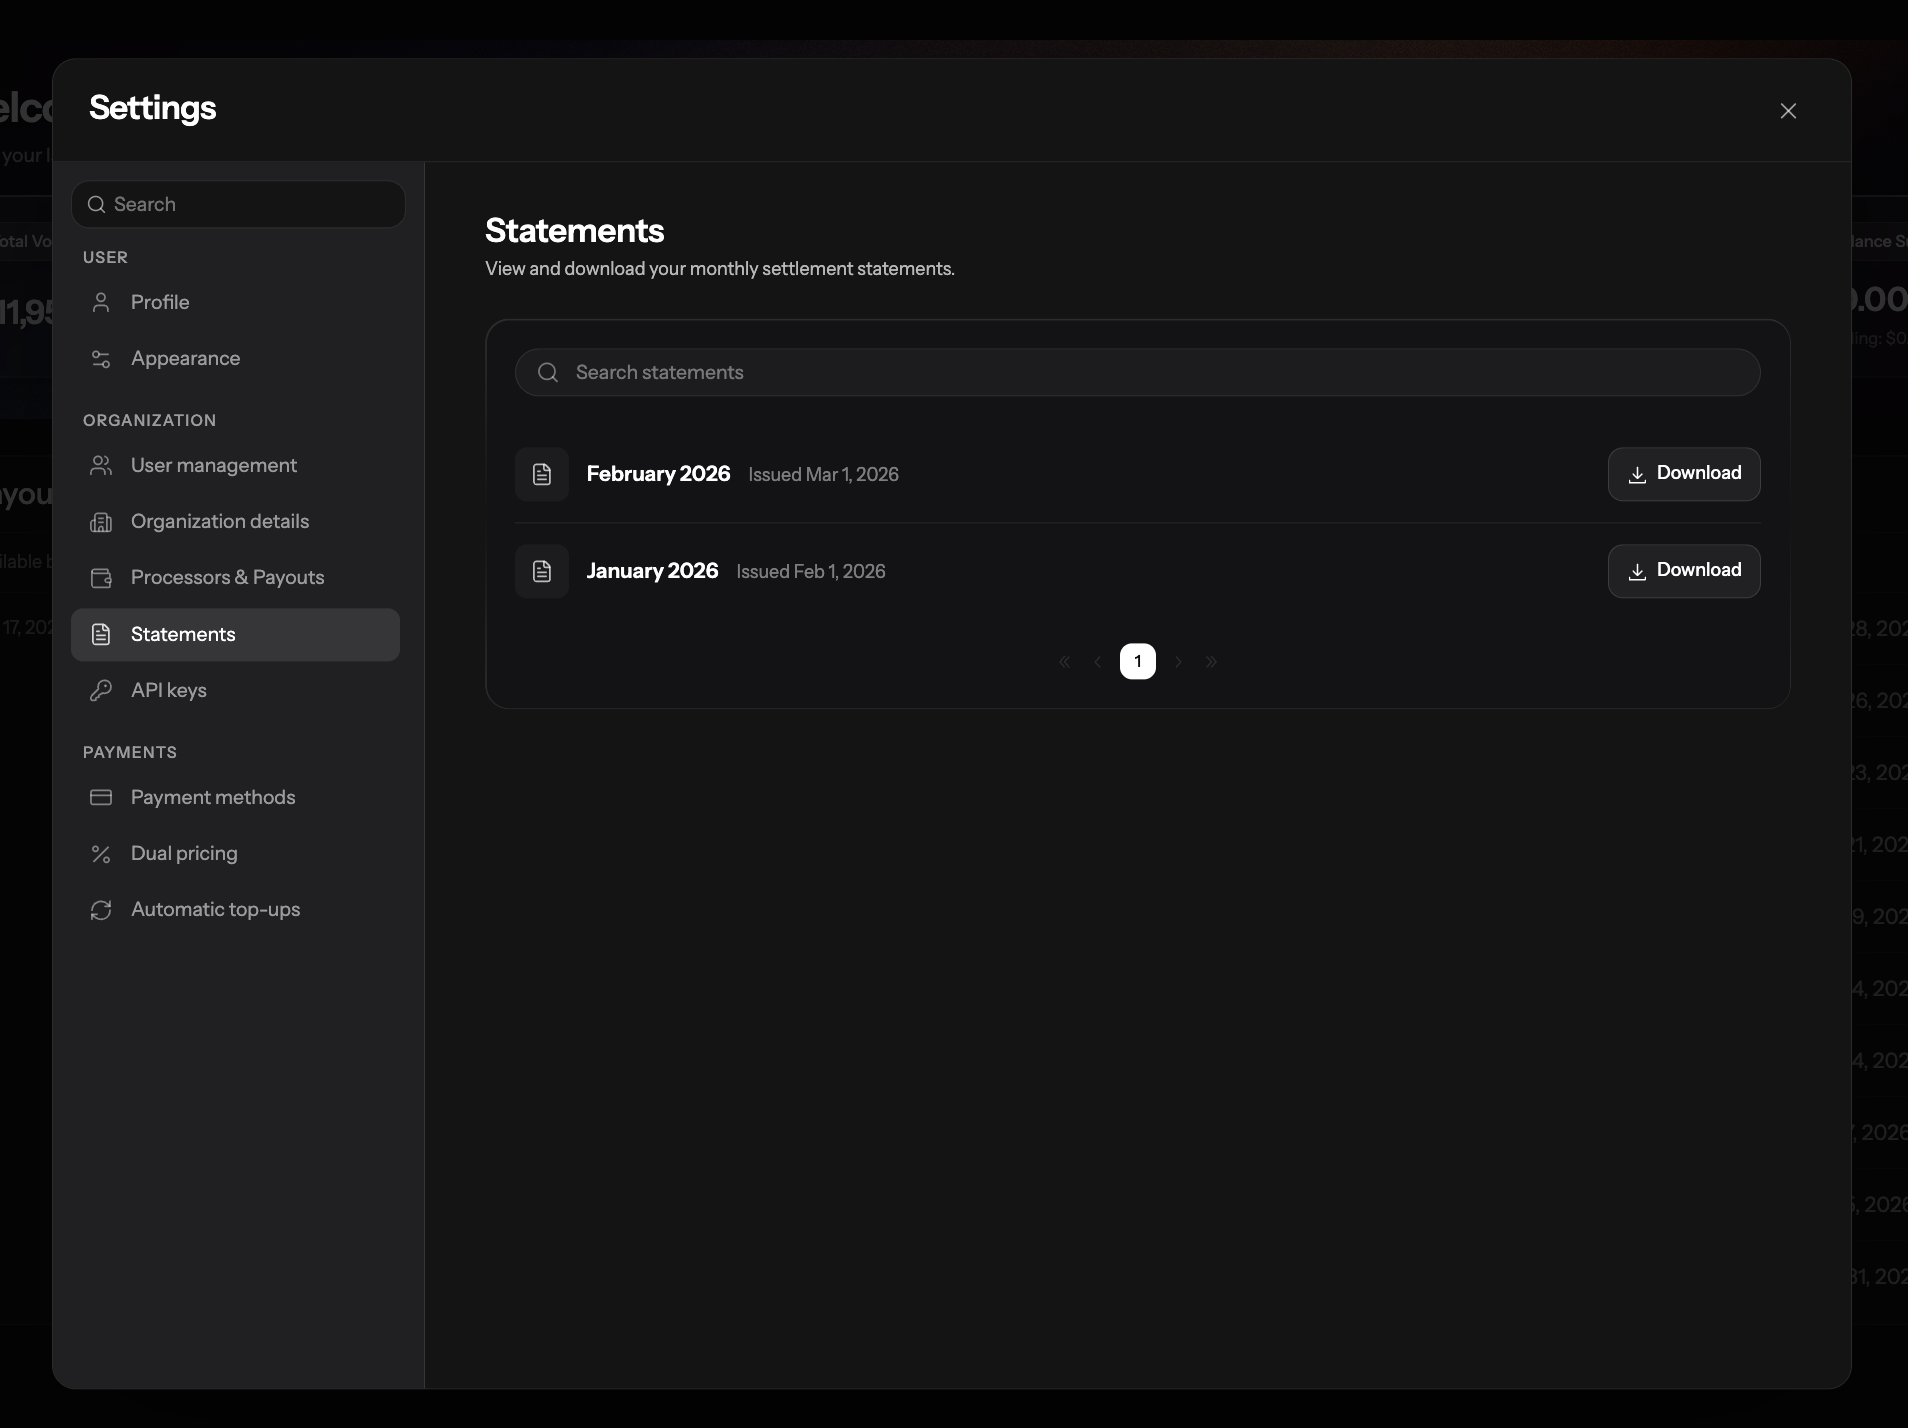
Task: Open the Appearance settings section
Action: coord(235,358)
